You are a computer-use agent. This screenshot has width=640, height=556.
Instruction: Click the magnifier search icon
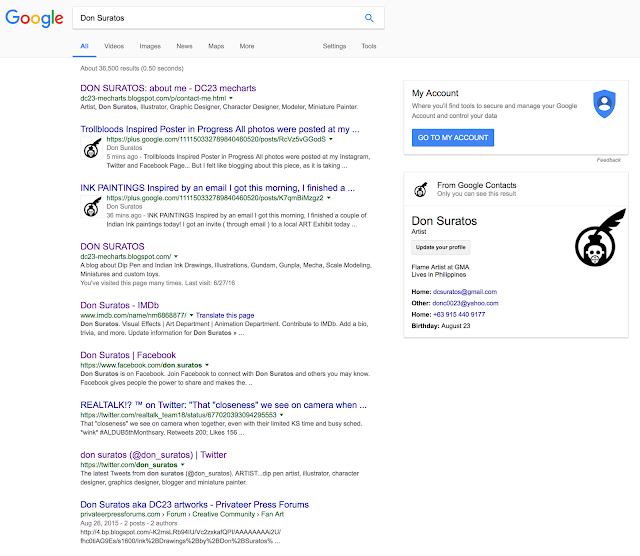[369, 18]
